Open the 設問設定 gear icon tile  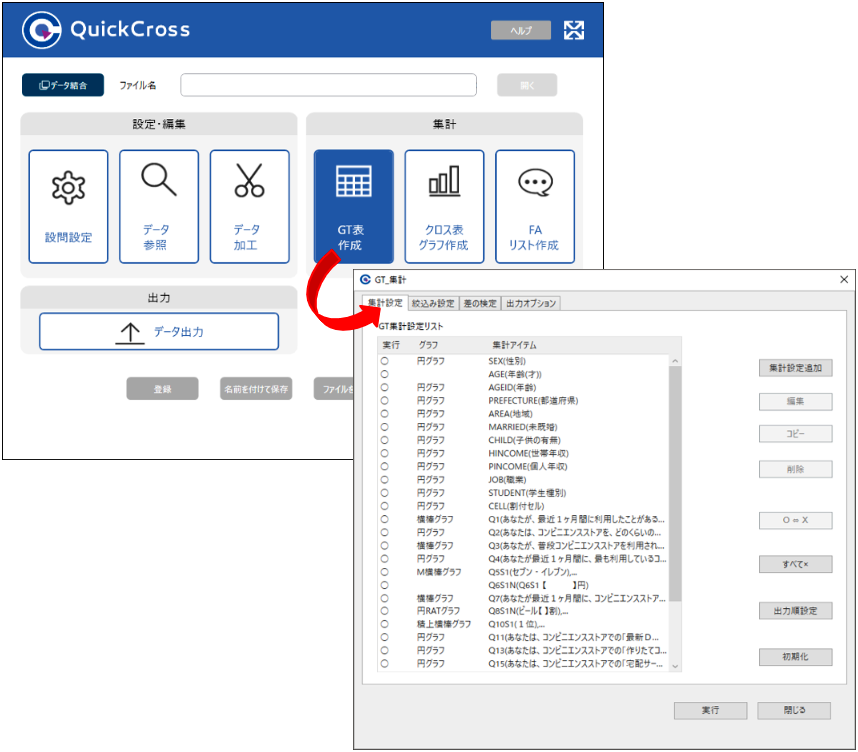pos(68,206)
